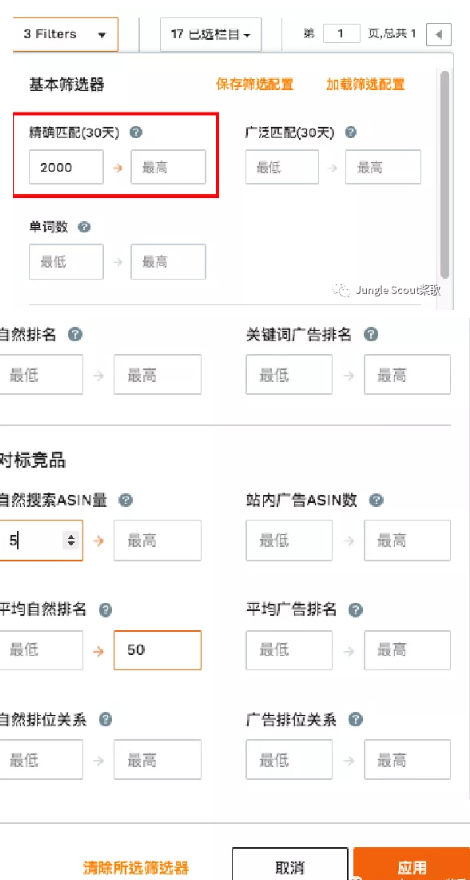
Task: Open the 17 已选栏目 dropdown
Action: click(x=211, y=34)
